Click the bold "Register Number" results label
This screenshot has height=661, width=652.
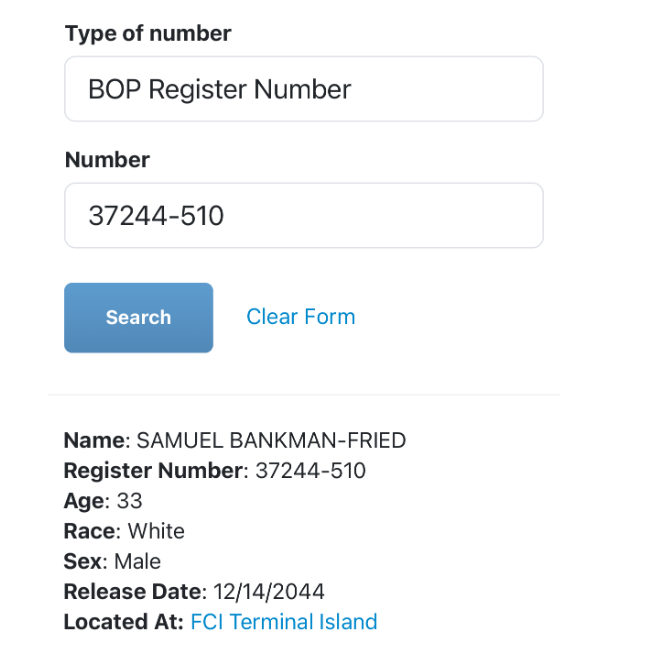(154, 470)
